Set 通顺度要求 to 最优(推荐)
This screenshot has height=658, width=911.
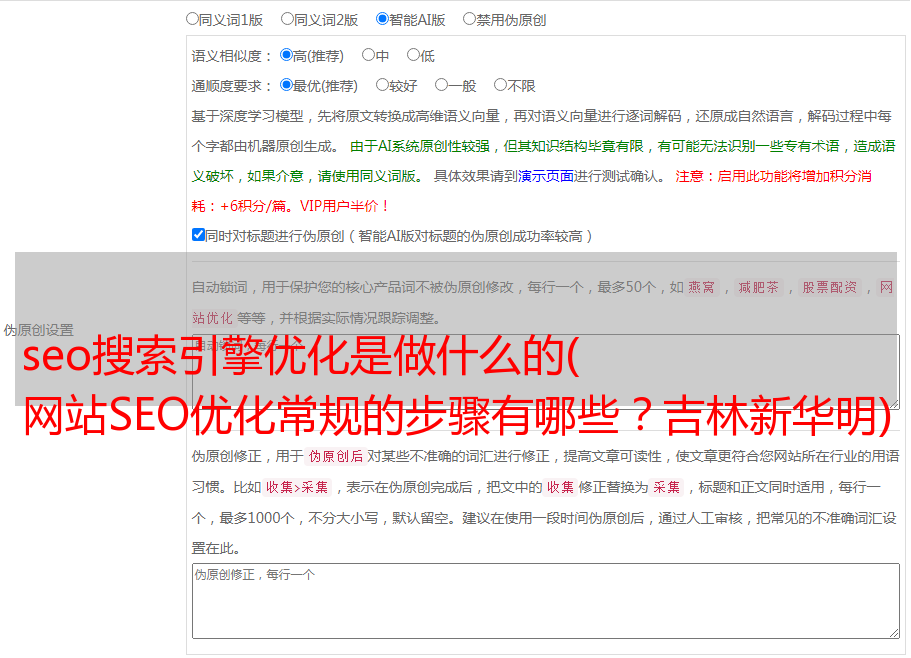(286, 85)
